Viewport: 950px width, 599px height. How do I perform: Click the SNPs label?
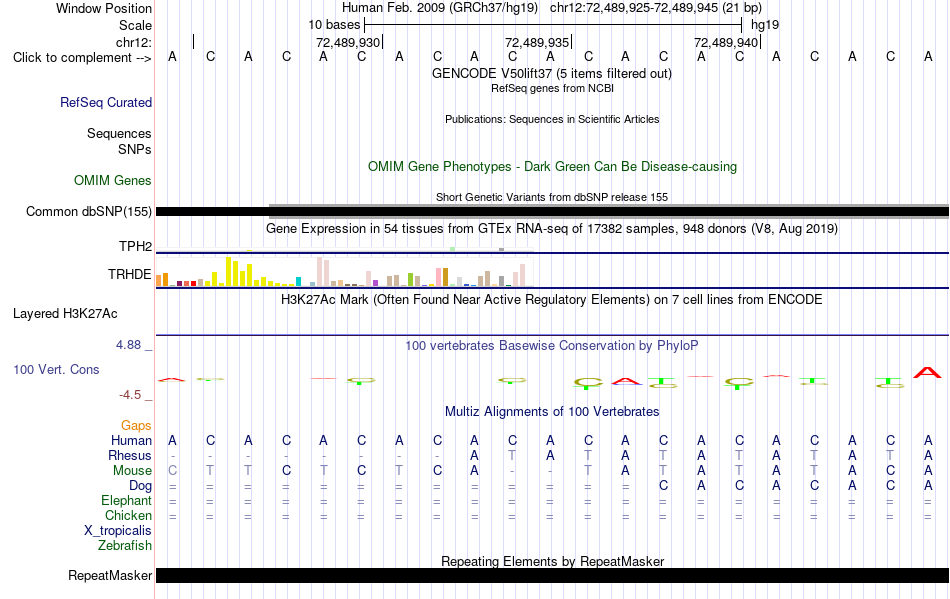click(x=135, y=149)
